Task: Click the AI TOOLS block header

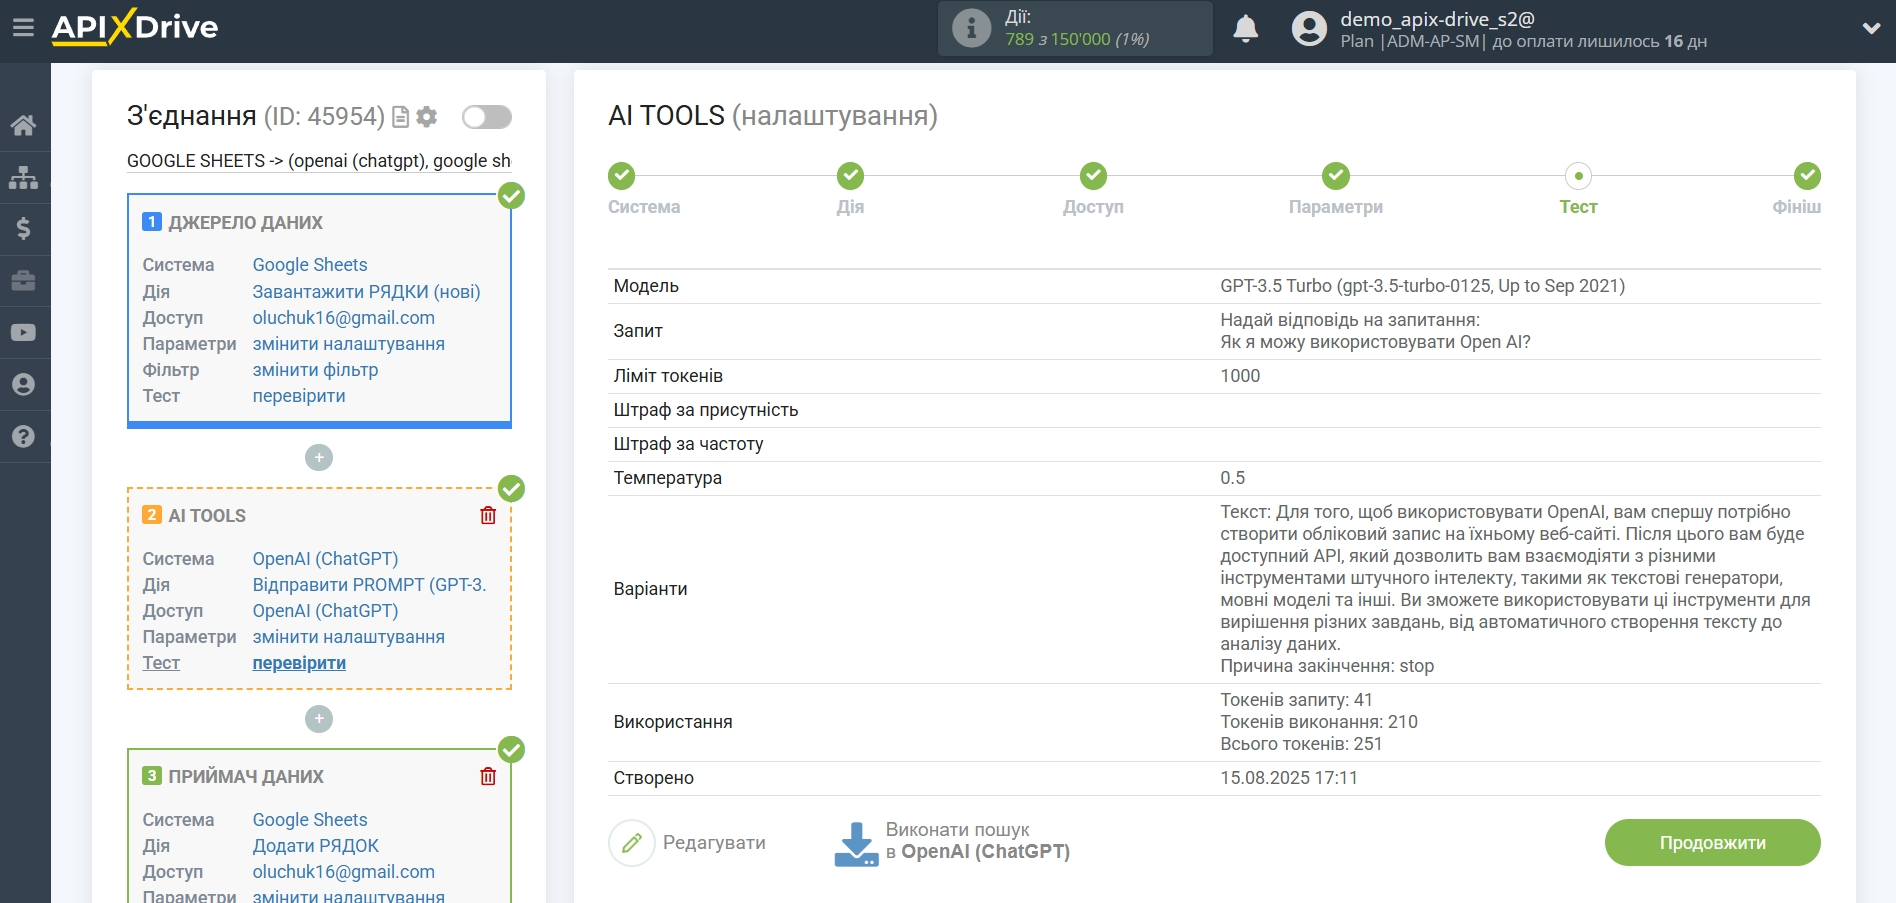Action: [206, 515]
